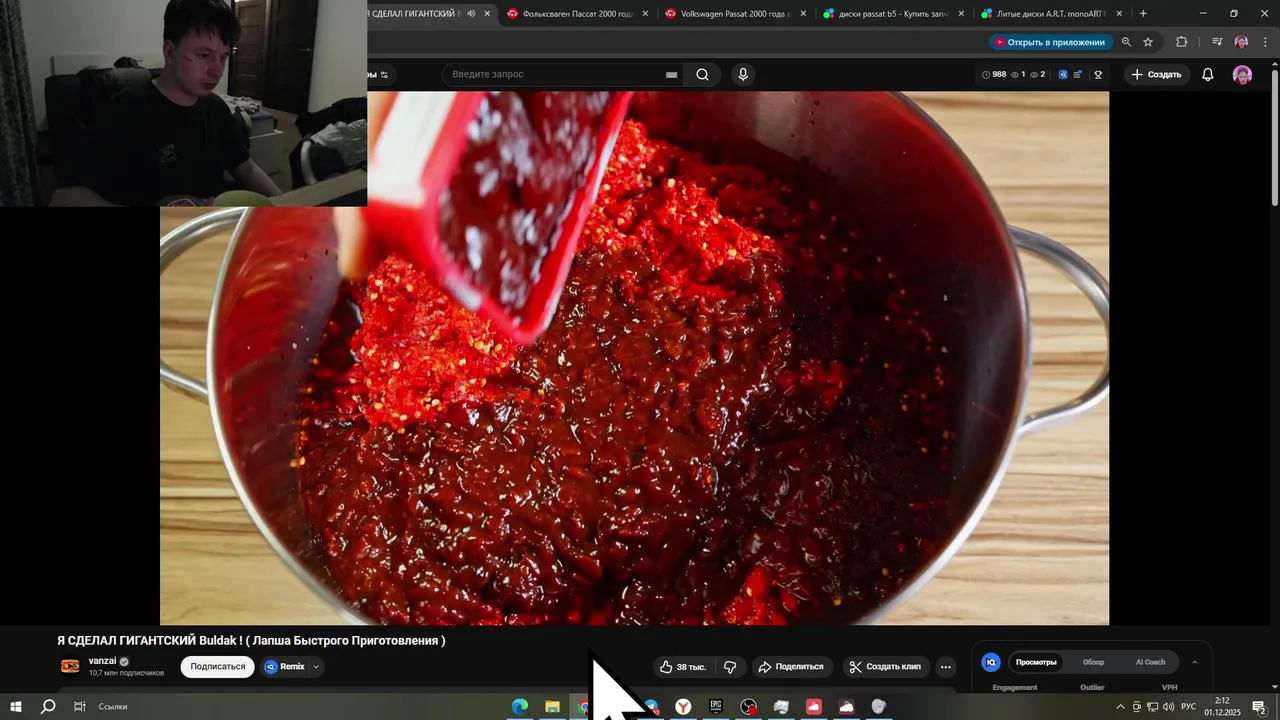This screenshot has height=720, width=1280.
Task: Like the video (38 тыс.)
Action: [682, 667]
